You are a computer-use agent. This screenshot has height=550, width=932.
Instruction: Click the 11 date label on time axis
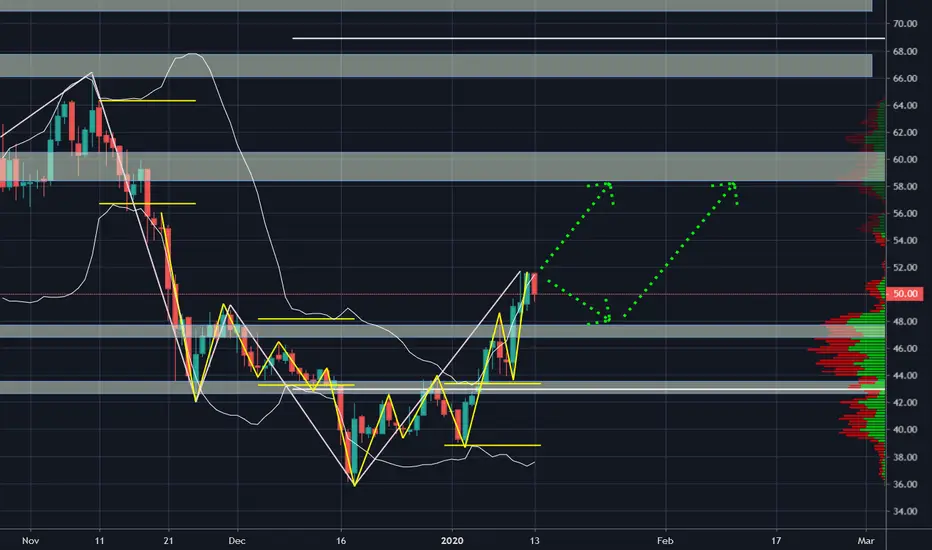(x=99, y=540)
